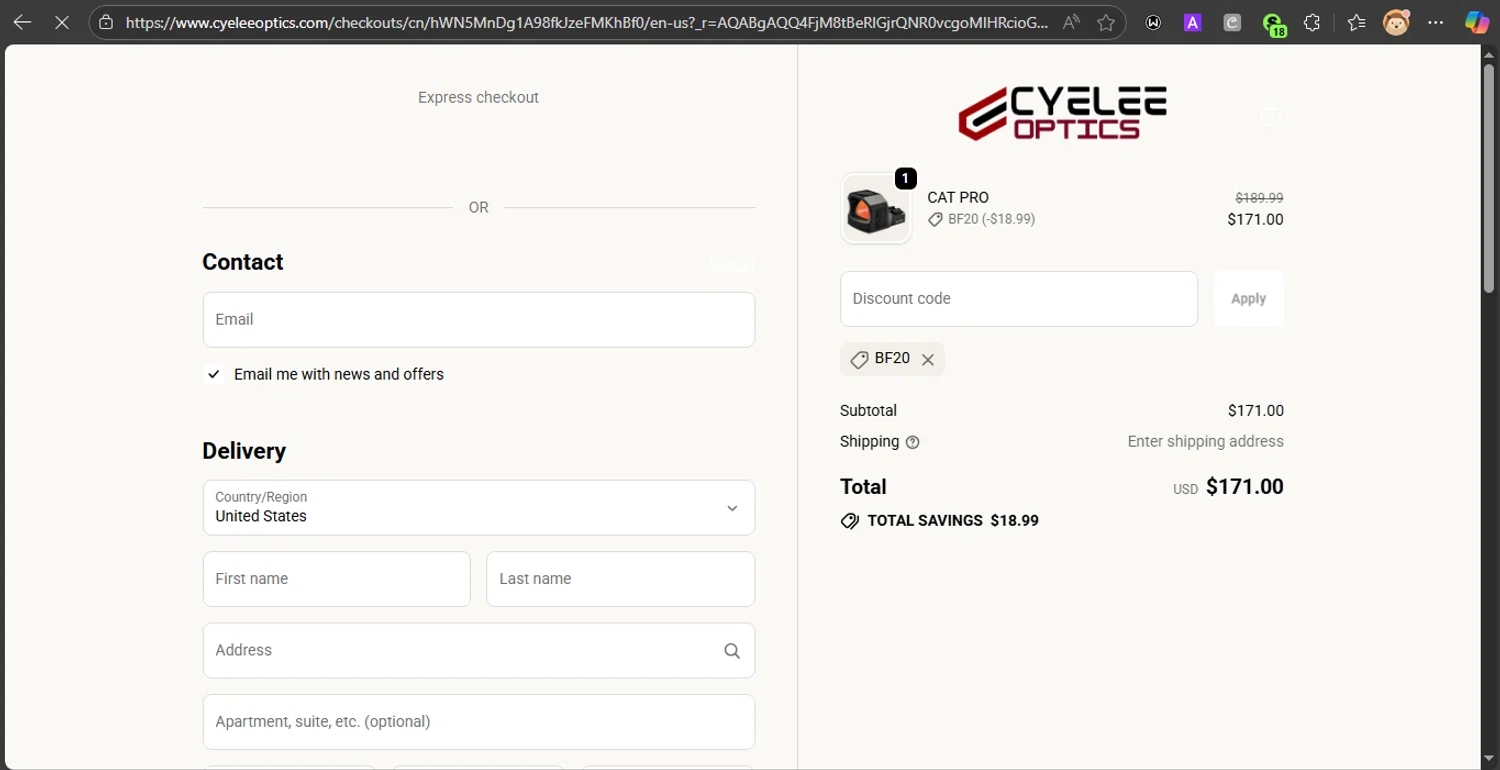The image size is (1500, 770).
Task: Select the URL in the address bar
Action: click(588, 22)
